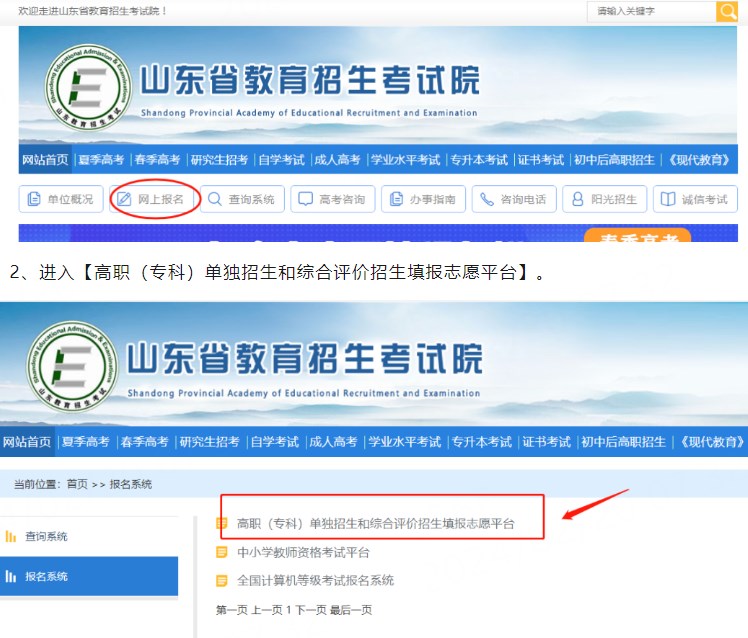Open 自学考试 in lower navigation bar
This screenshot has height=638, width=748.
275,442
